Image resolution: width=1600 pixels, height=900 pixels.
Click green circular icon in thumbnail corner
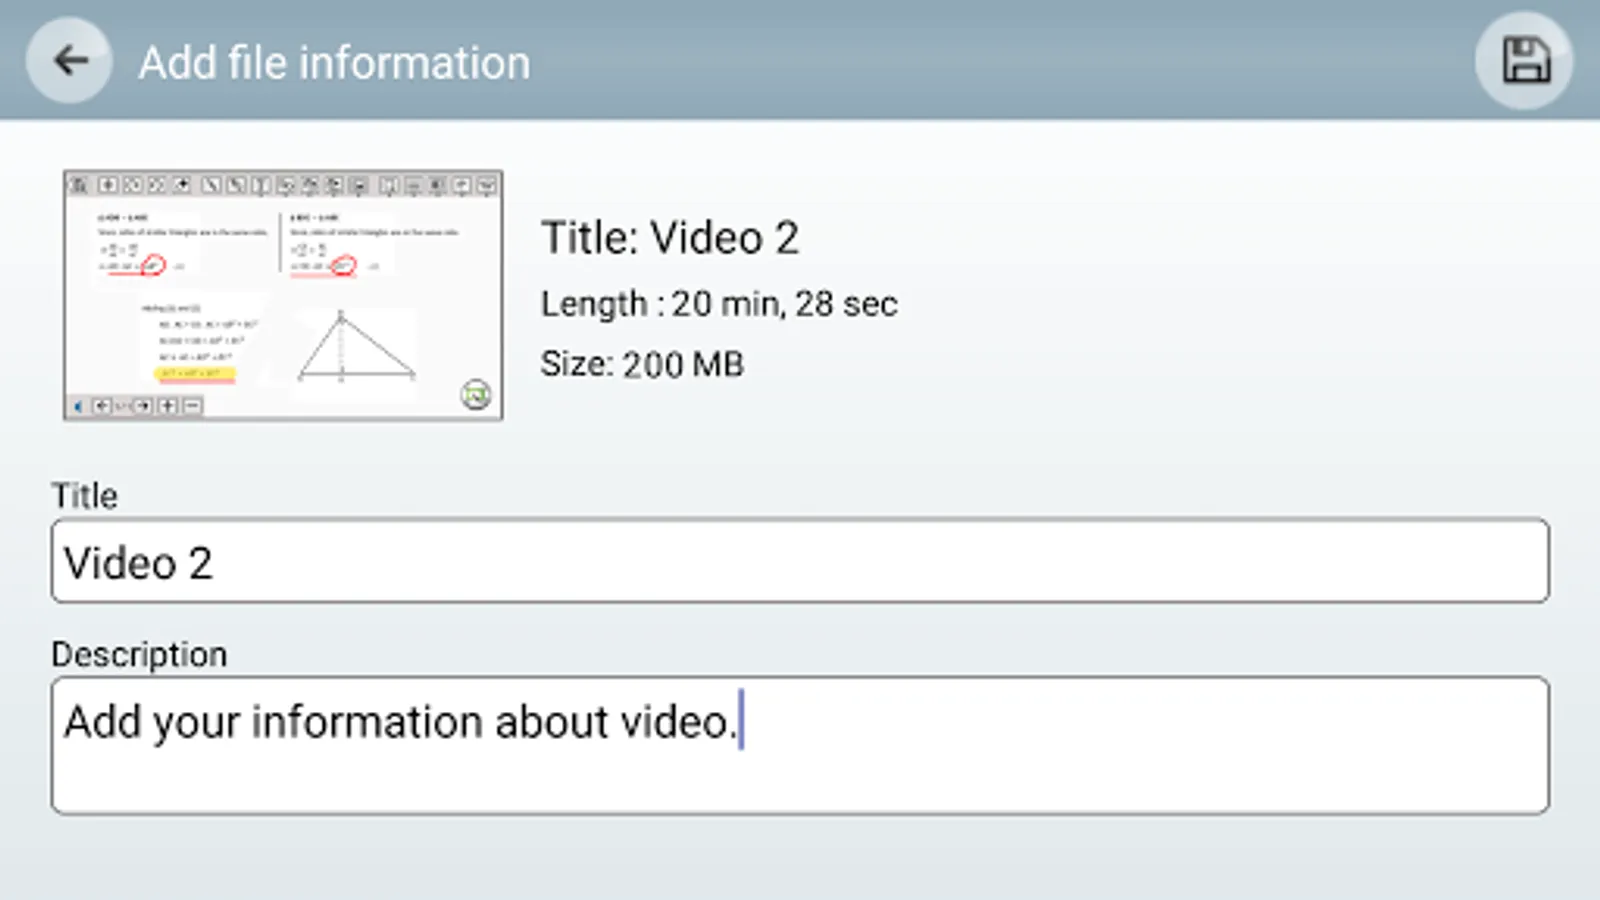[476, 395]
